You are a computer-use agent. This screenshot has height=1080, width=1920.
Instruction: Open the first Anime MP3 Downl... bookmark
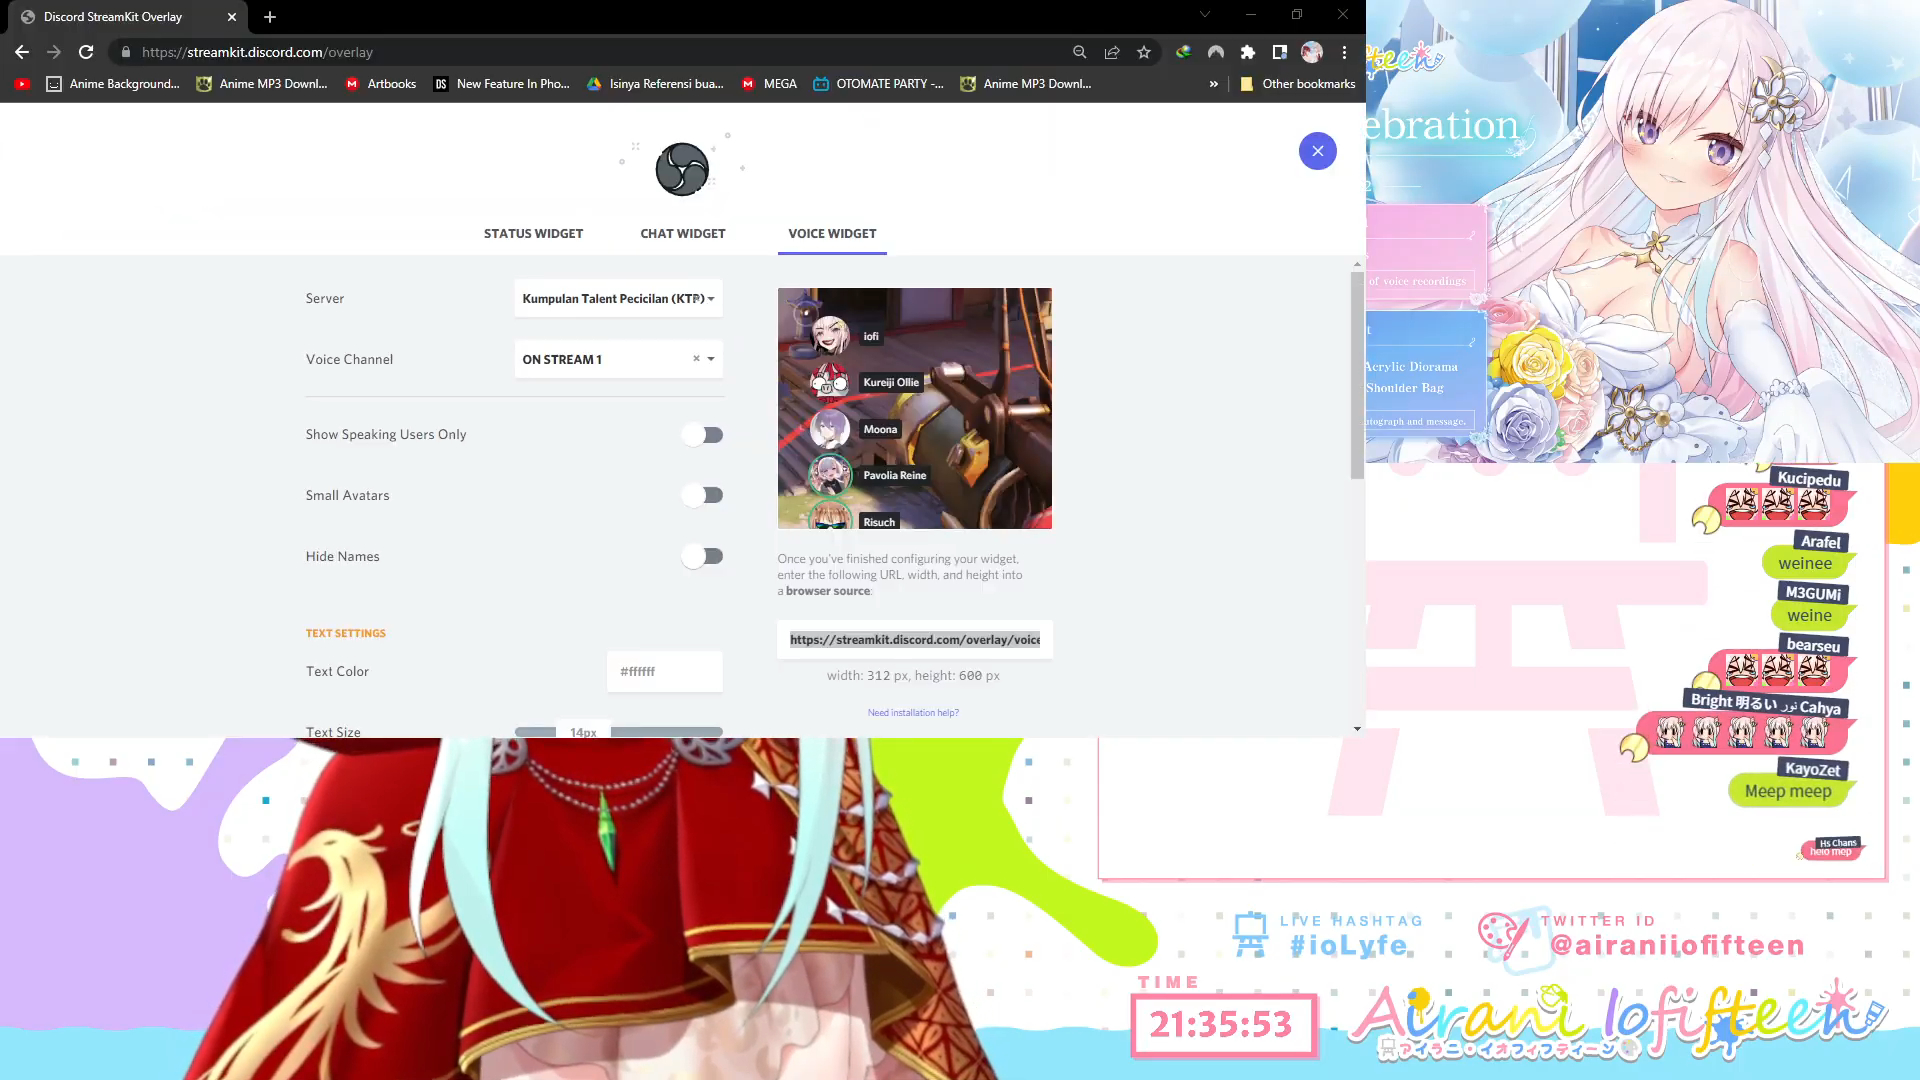[x=263, y=84]
